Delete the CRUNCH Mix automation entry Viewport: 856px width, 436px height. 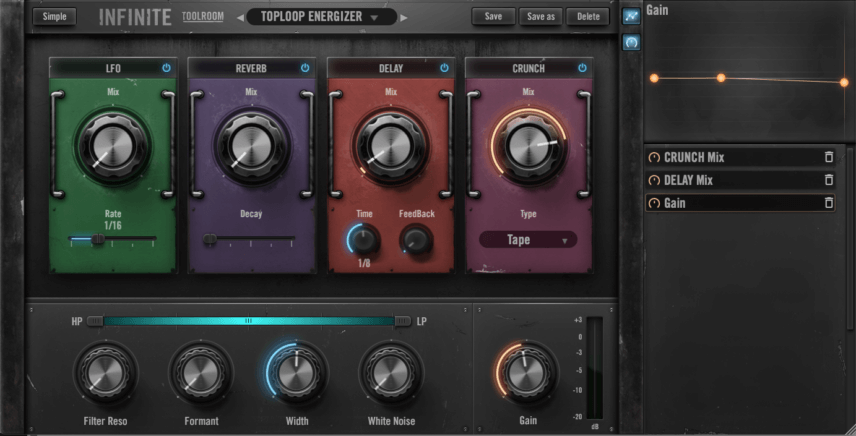point(829,157)
